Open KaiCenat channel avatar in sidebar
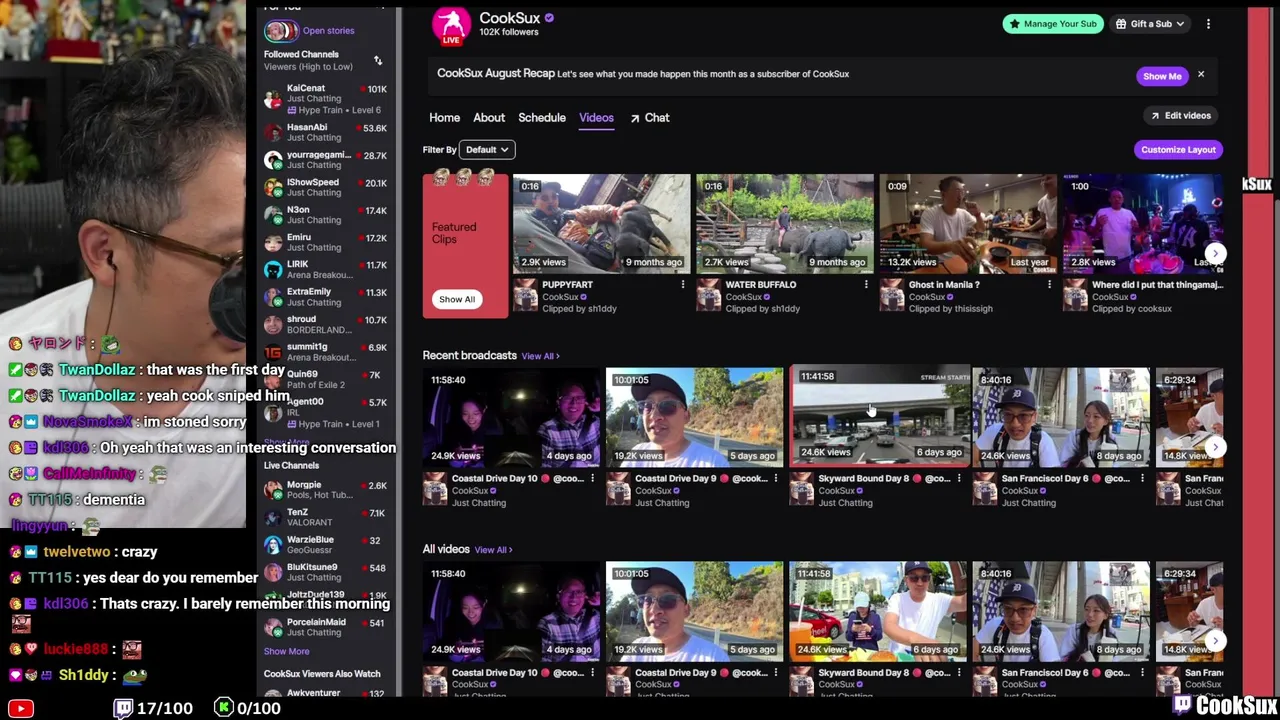 point(273,98)
